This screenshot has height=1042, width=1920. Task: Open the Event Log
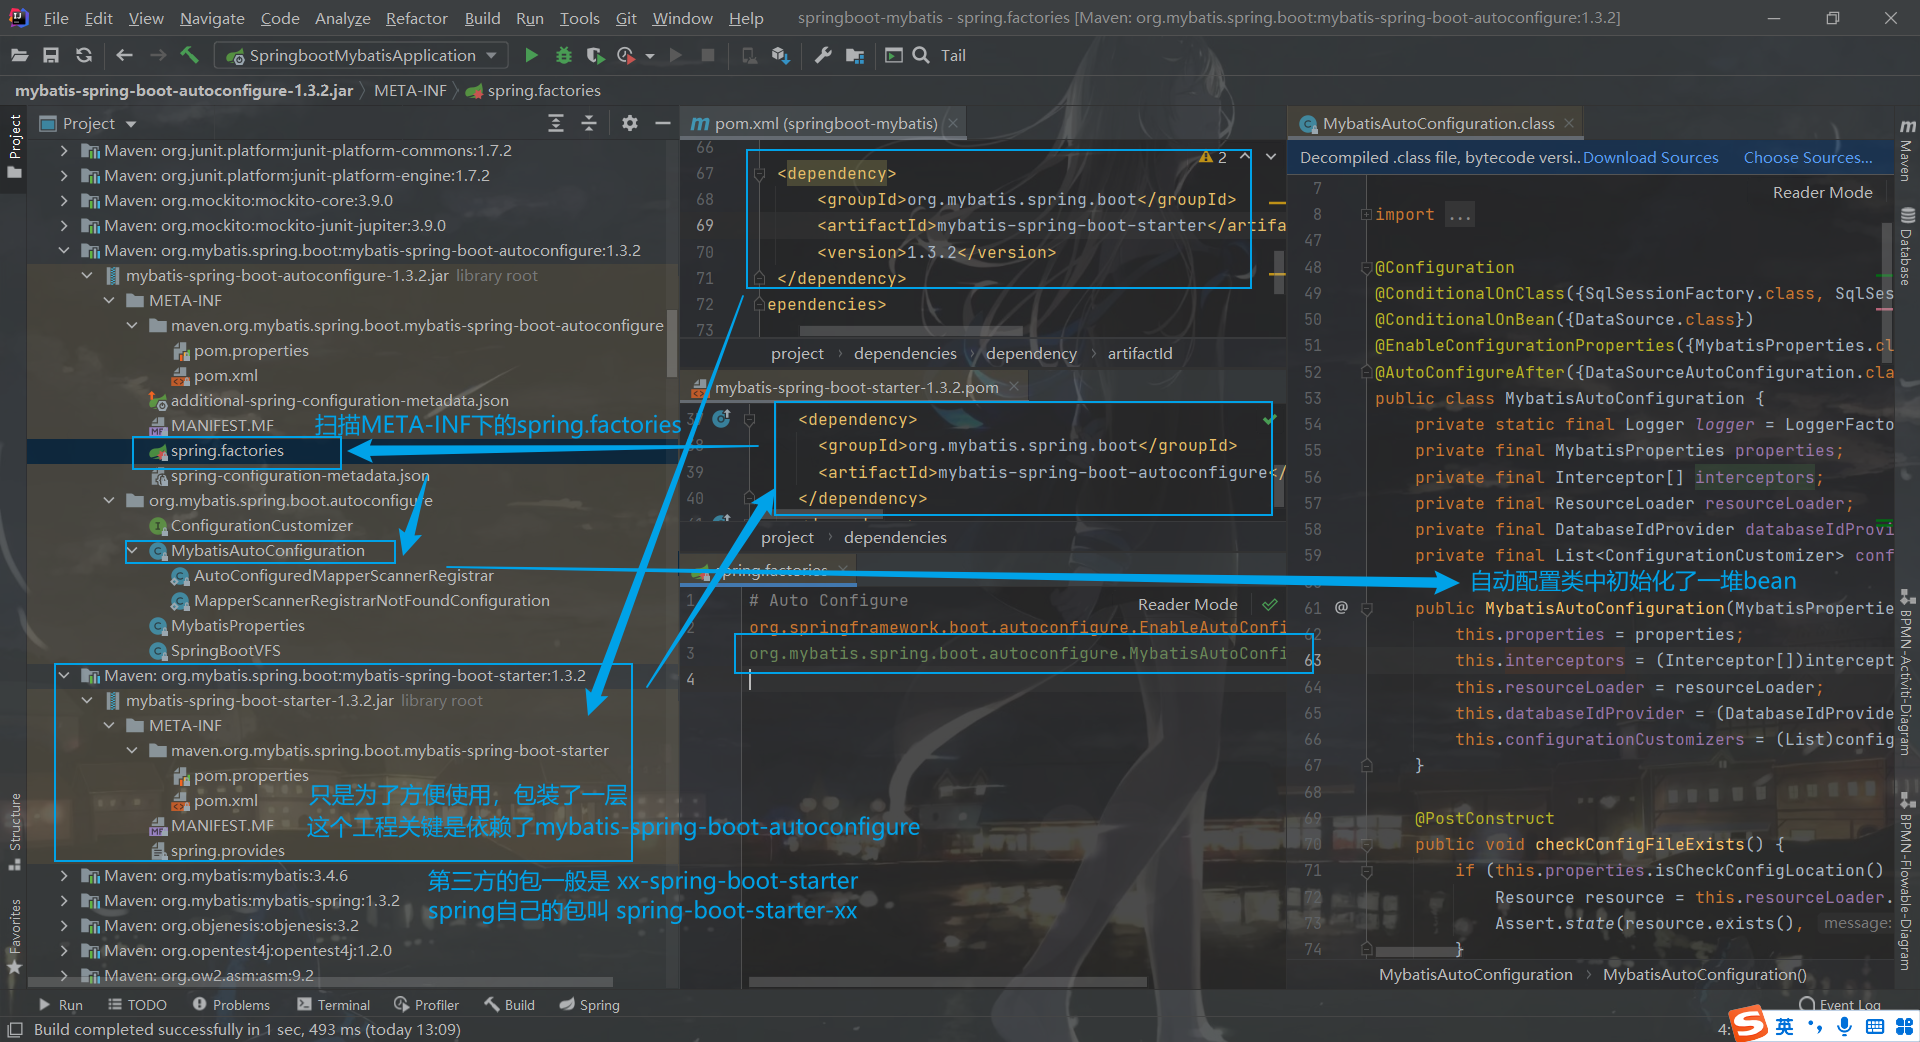(x=1840, y=1004)
